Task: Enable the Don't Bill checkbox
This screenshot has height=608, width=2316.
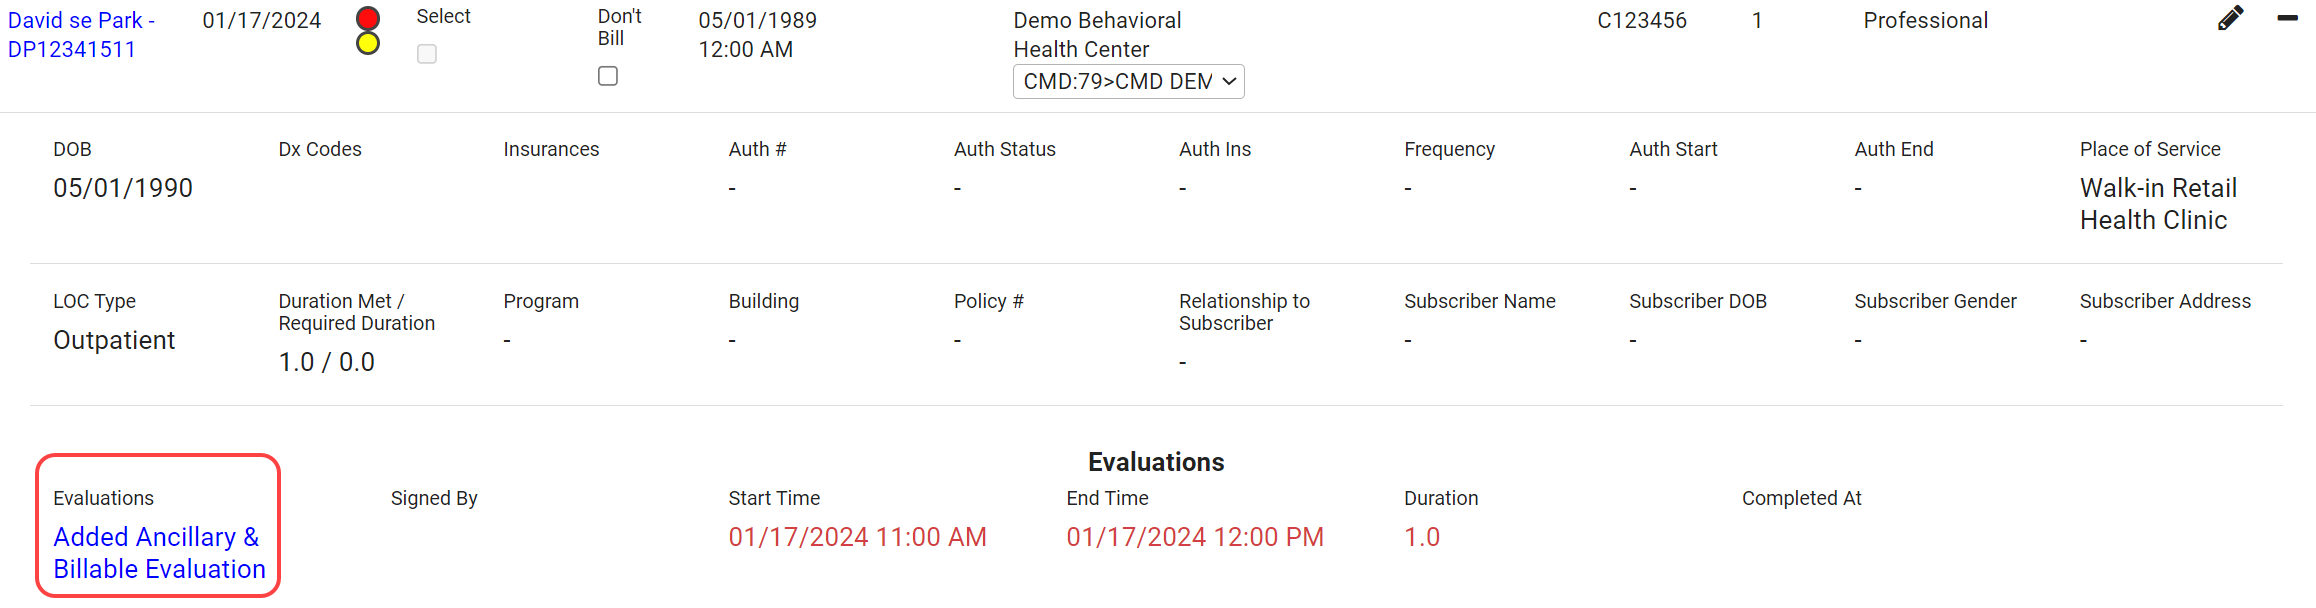Action: [x=608, y=76]
